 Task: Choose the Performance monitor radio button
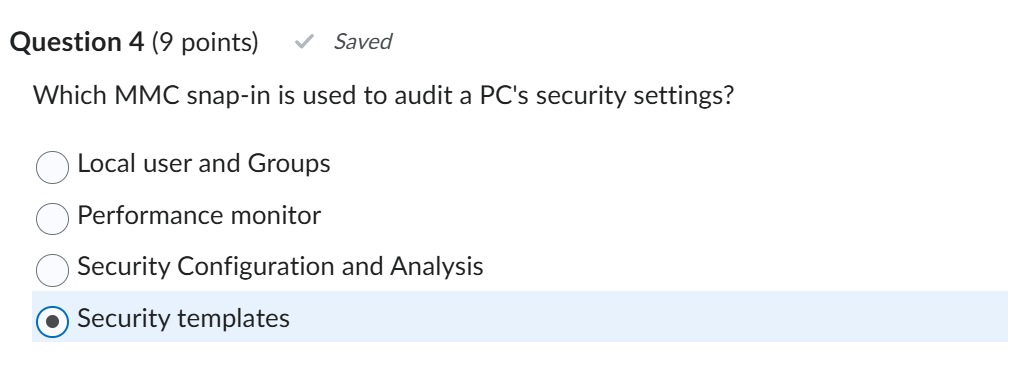[52, 218]
